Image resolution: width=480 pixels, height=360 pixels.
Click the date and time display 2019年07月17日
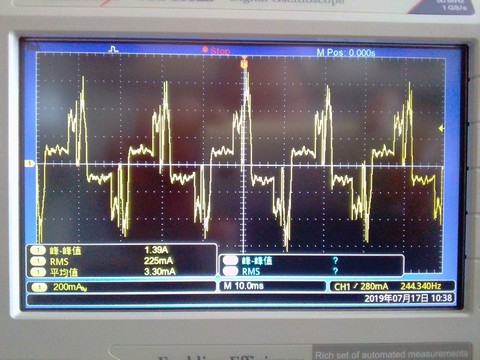[x=408, y=298]
